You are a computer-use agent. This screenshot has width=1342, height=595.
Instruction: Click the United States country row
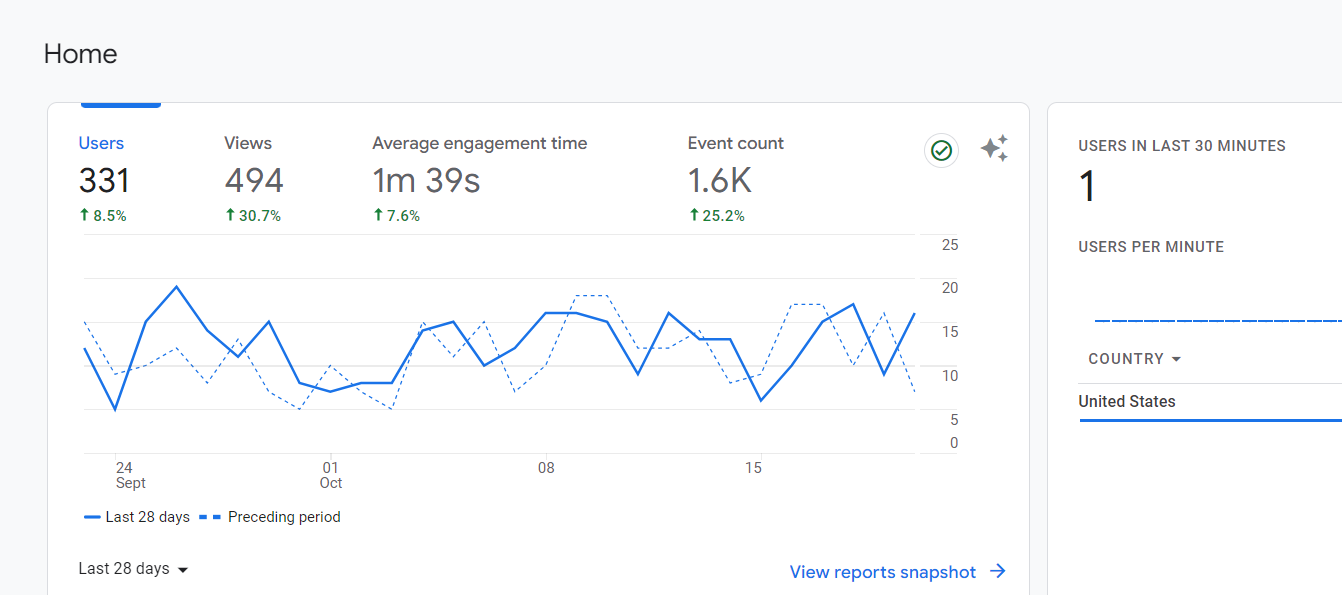pyautogui.click(x=1210, y=402)
